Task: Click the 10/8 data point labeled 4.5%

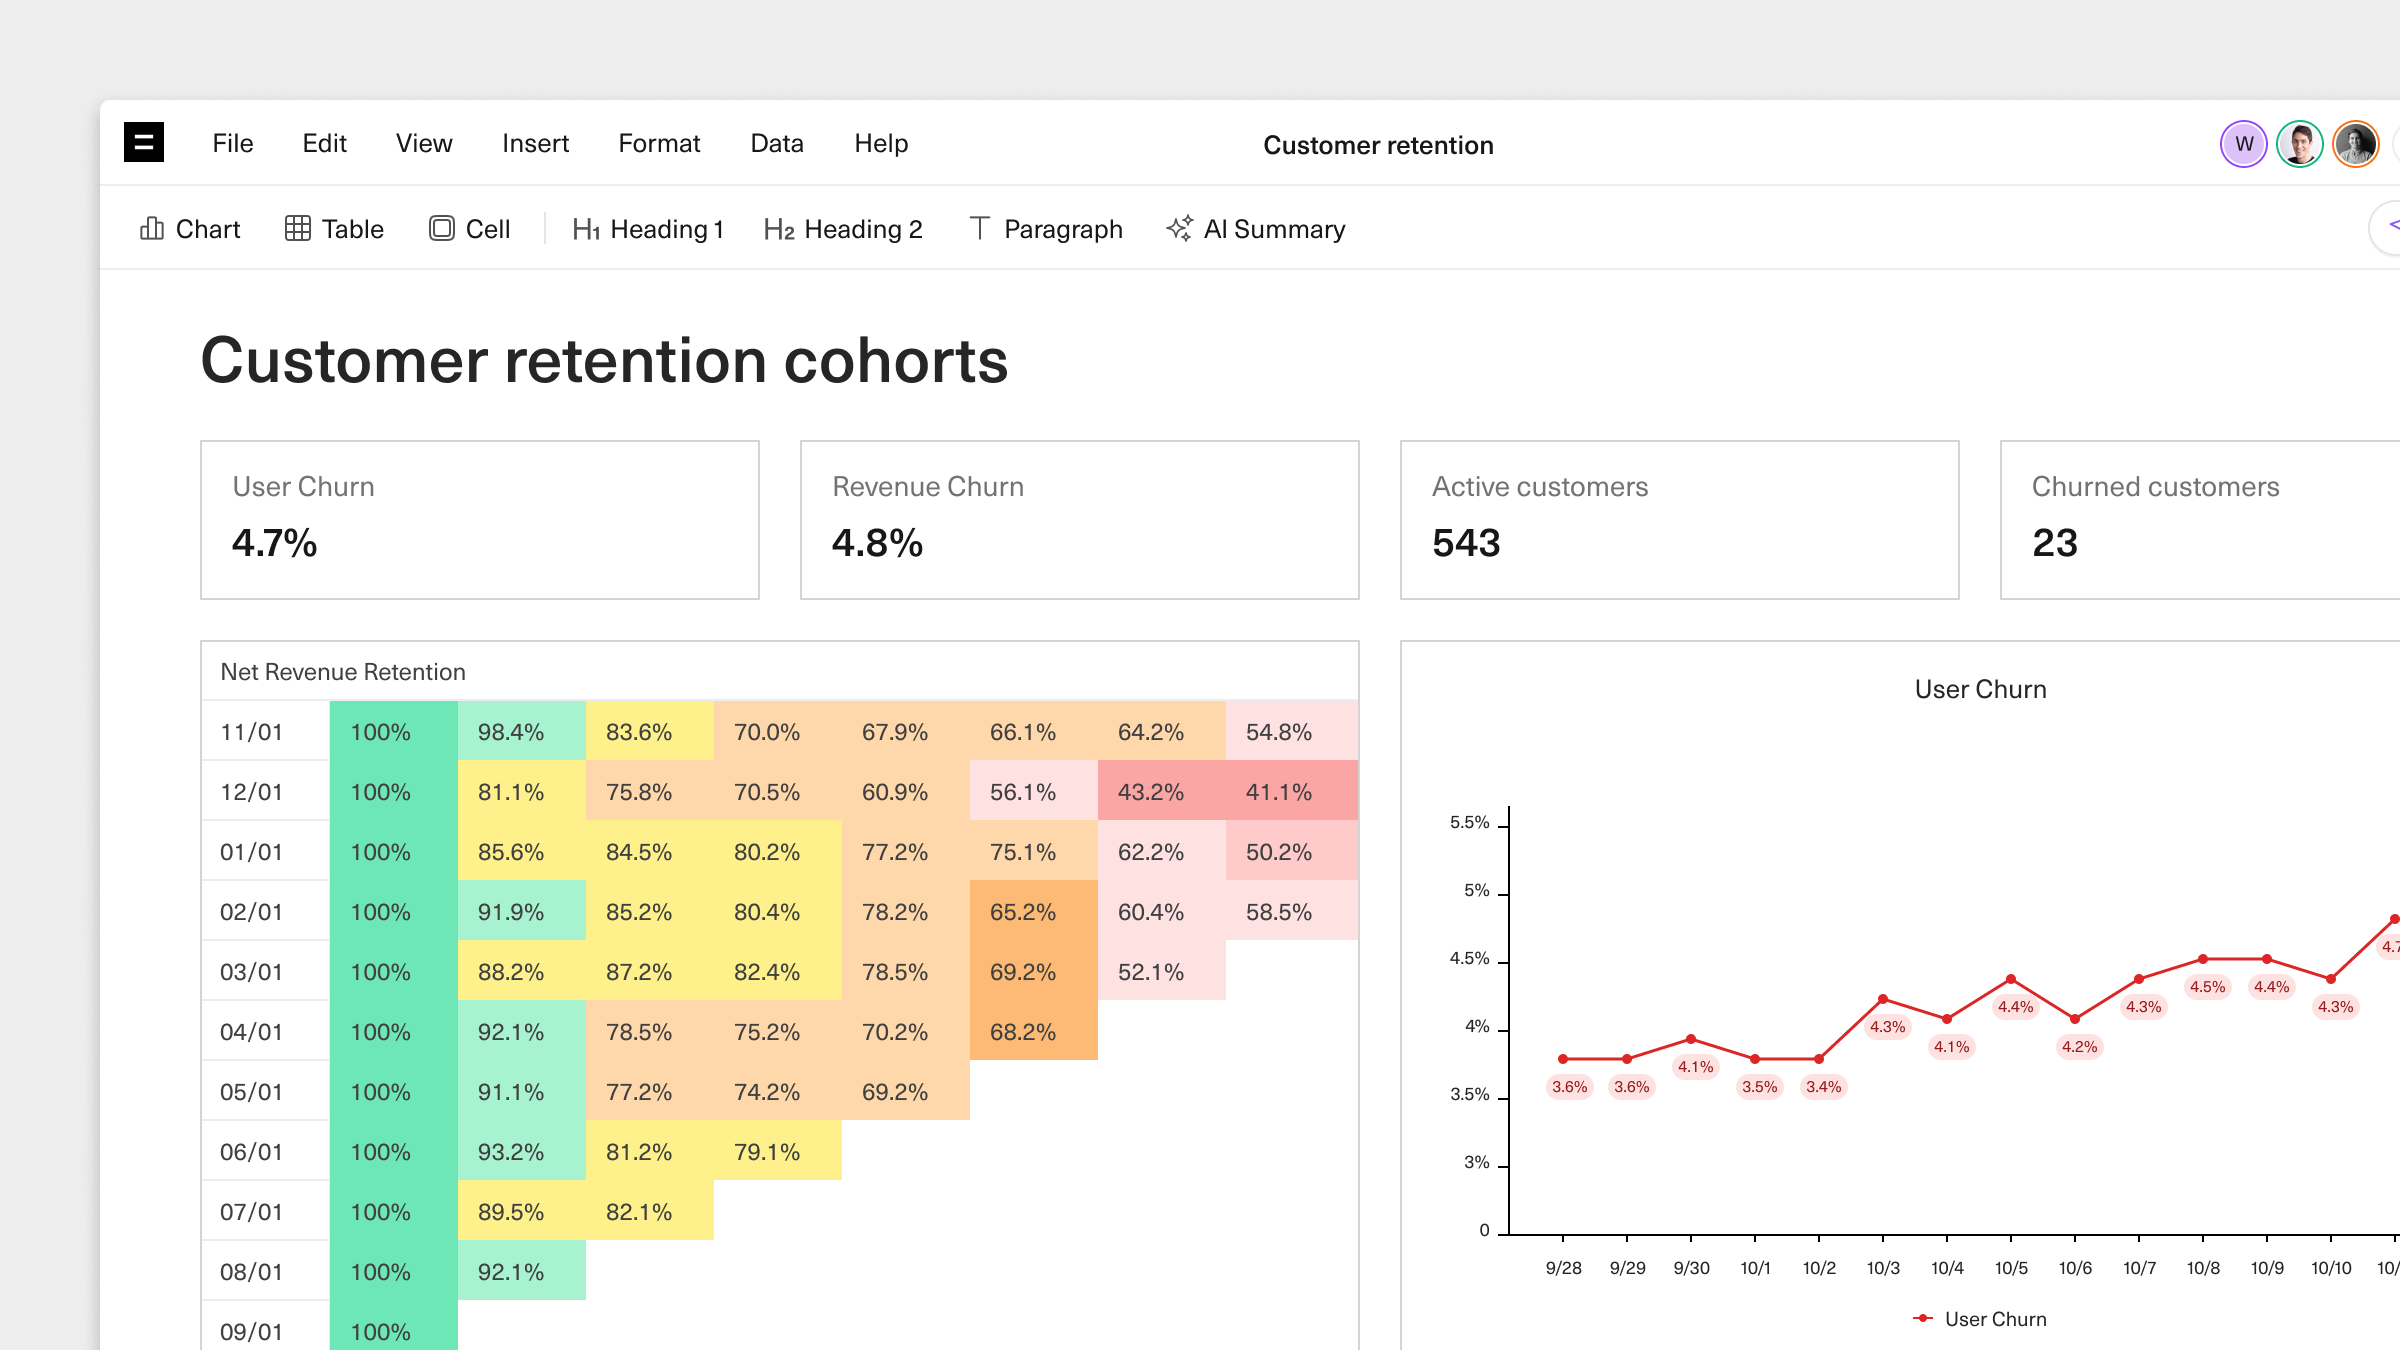Action: (2203, 959)
